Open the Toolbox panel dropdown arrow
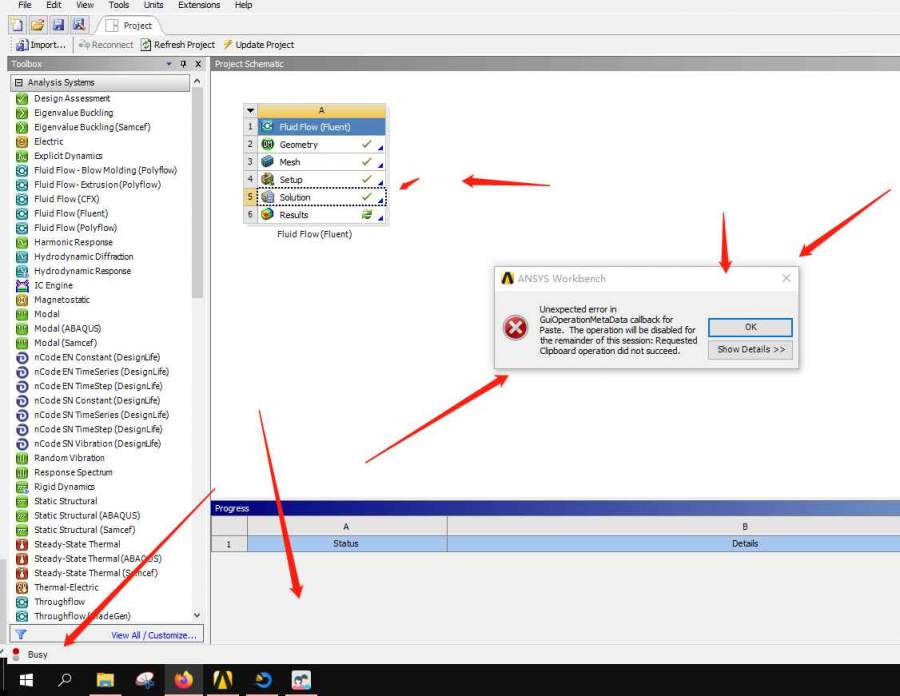 (169, 64)
